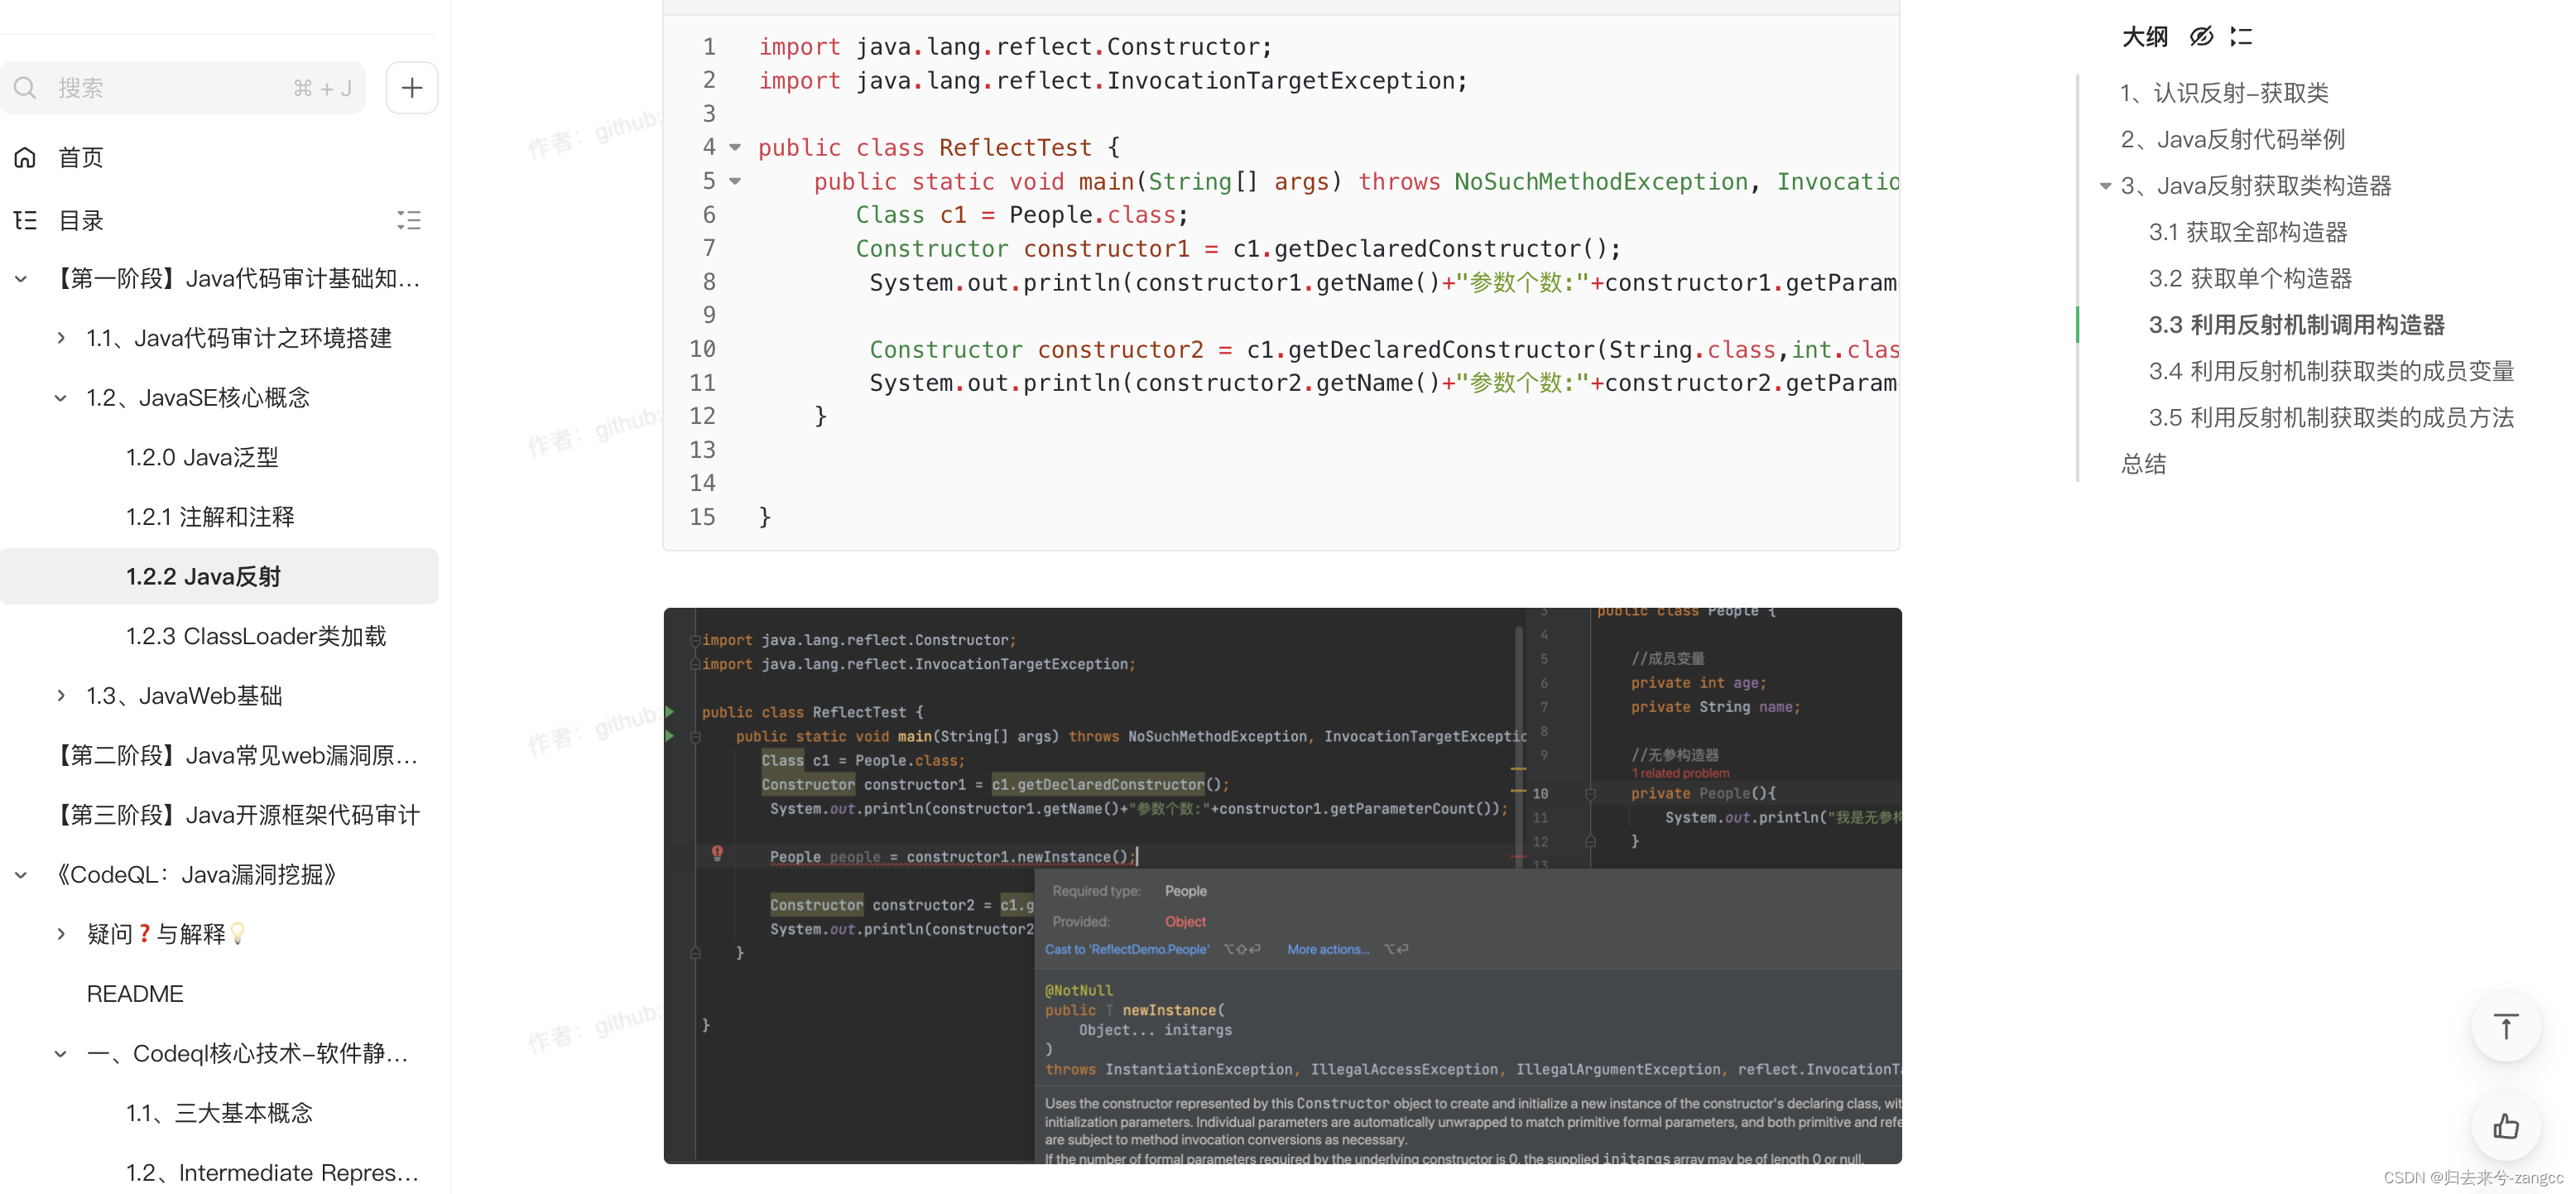This screenshot has height=1194, width=2576.
Task: Hide the outline via eye icon
Action: [2201, 37]
